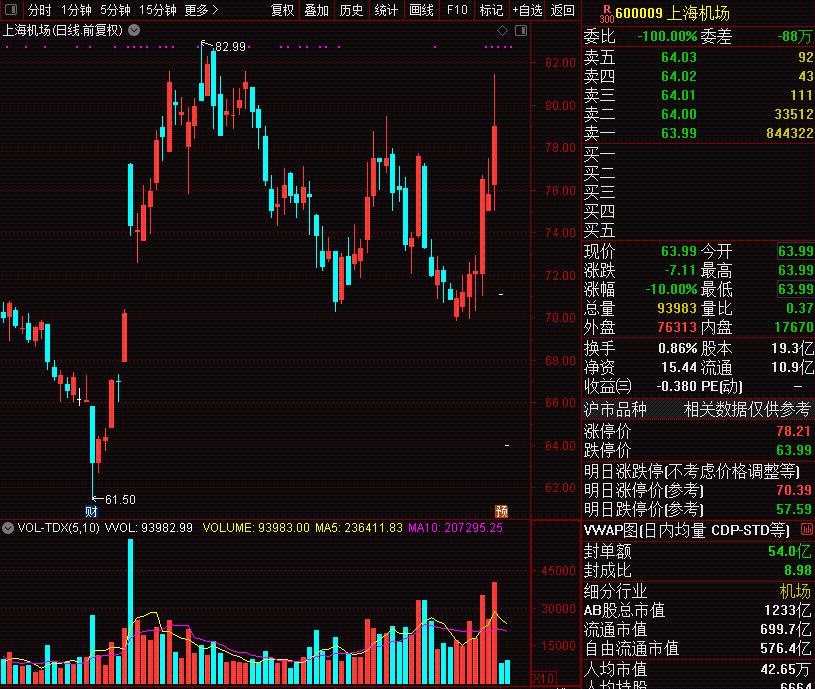
Task: Select the 卖五 64.03 order row
Action: click(698, 57)
